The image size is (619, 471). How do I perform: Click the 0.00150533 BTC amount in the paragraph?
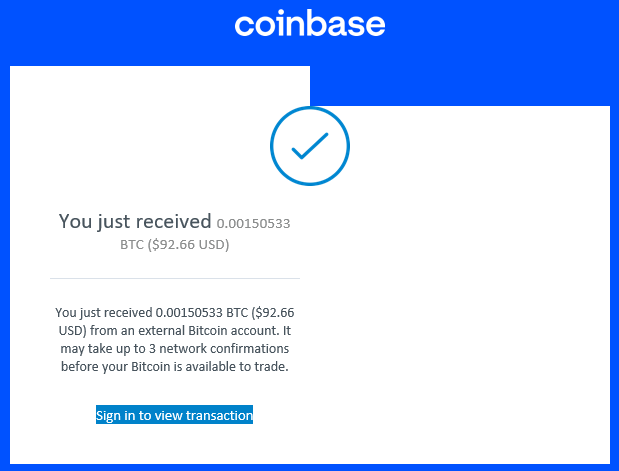(x=201, y=313)
